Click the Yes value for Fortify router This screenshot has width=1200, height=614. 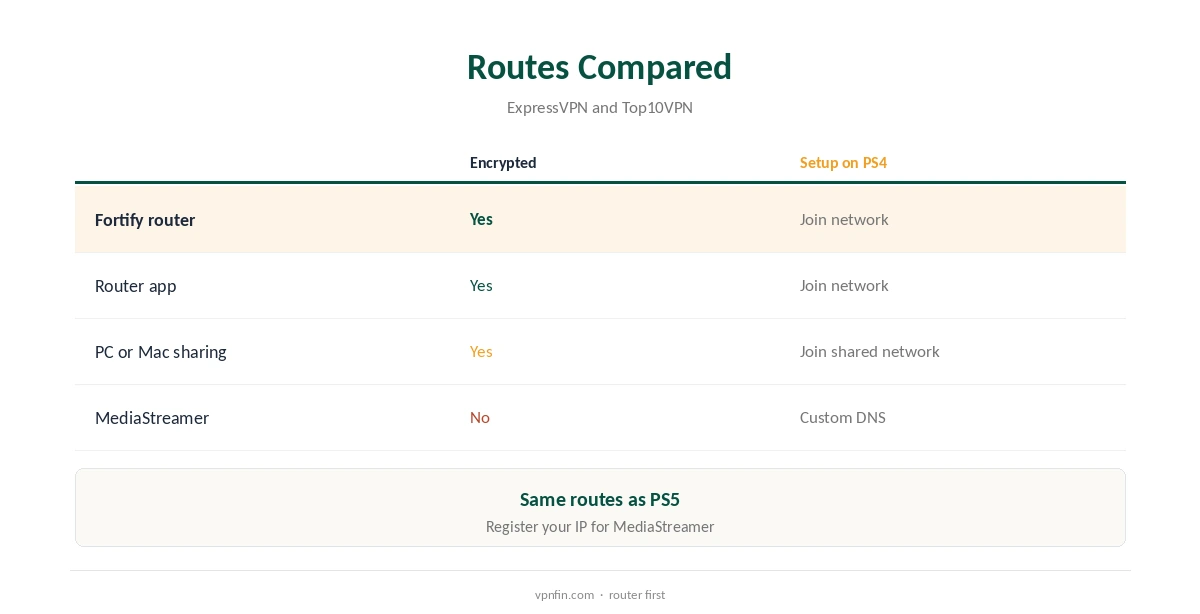(481, 219)
